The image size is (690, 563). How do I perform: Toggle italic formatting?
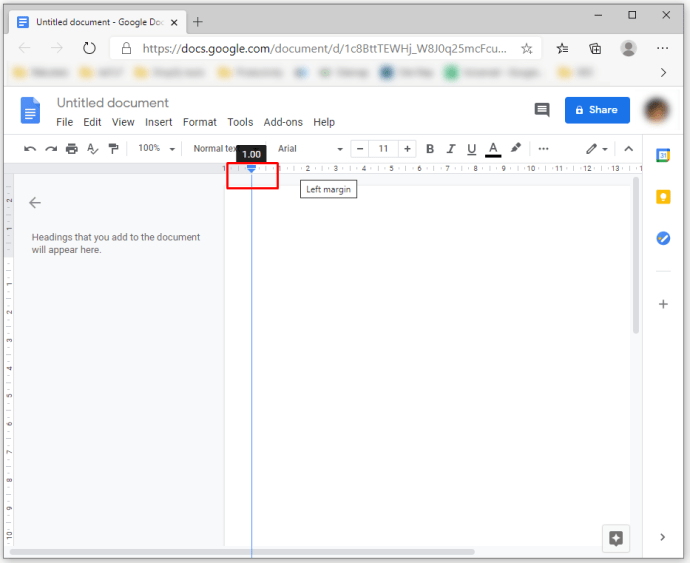(451, 149)
